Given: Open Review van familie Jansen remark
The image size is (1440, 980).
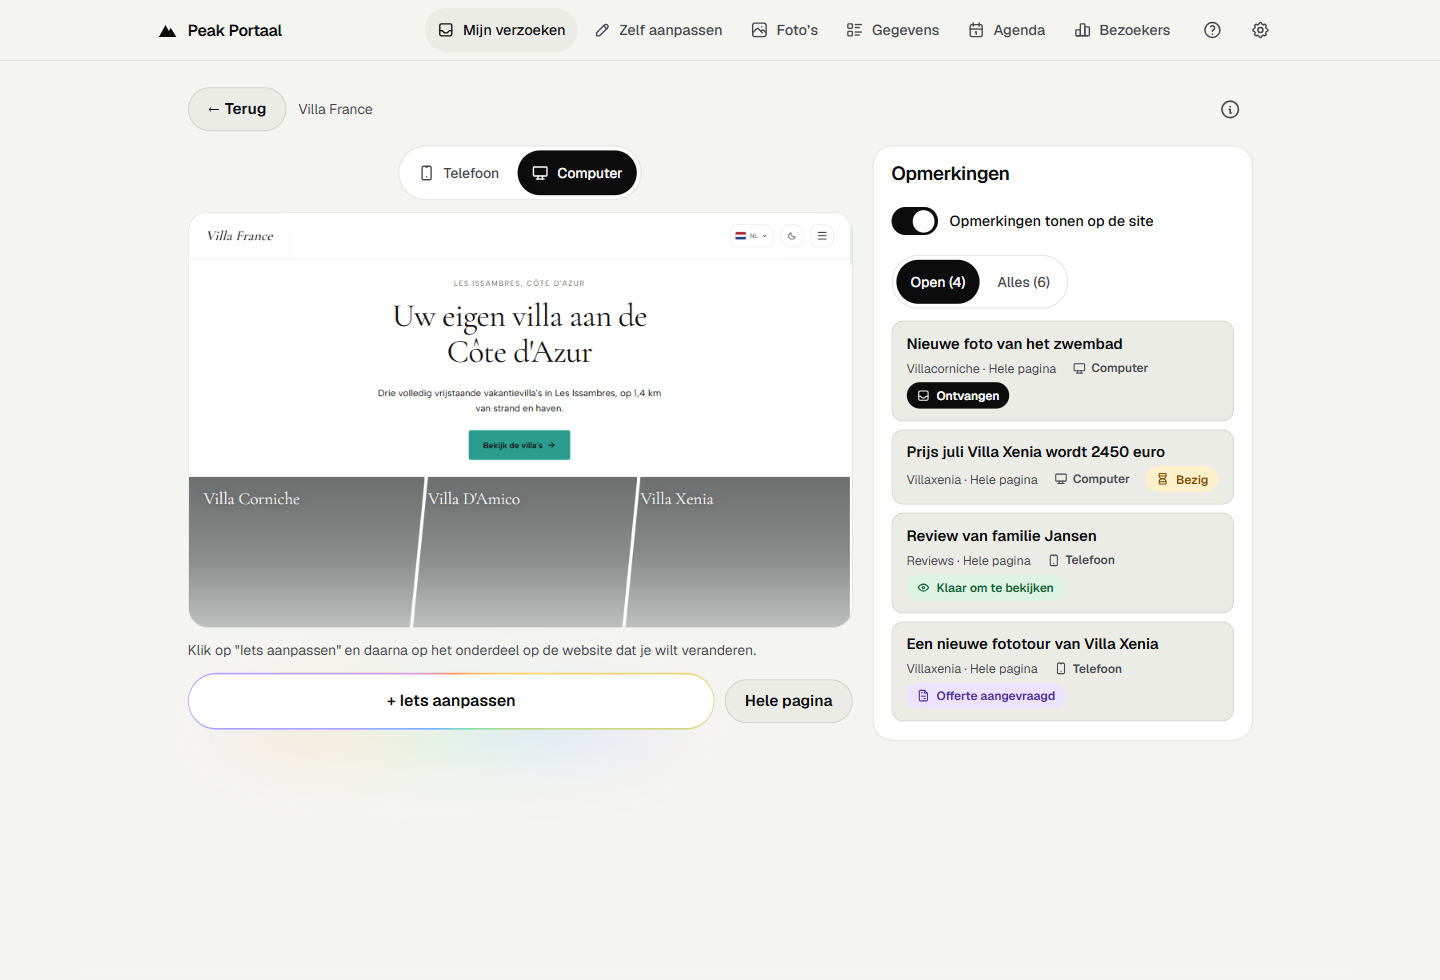Looking at the screenshot, I should click(1062, 563).
